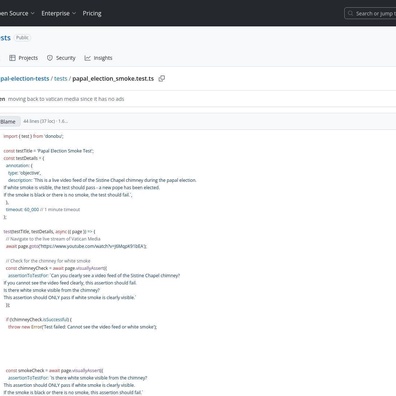This screenshot has width=396, height=396.
Task: Switch to the Insights tab
Action: pyautogui.click(x=98, y=58)
